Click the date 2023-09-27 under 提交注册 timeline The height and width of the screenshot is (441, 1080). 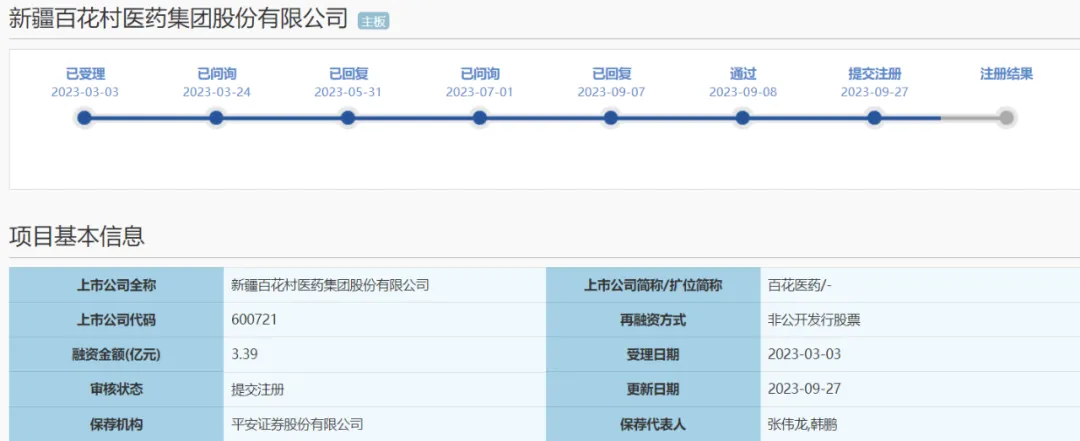(x=875, y=92)
